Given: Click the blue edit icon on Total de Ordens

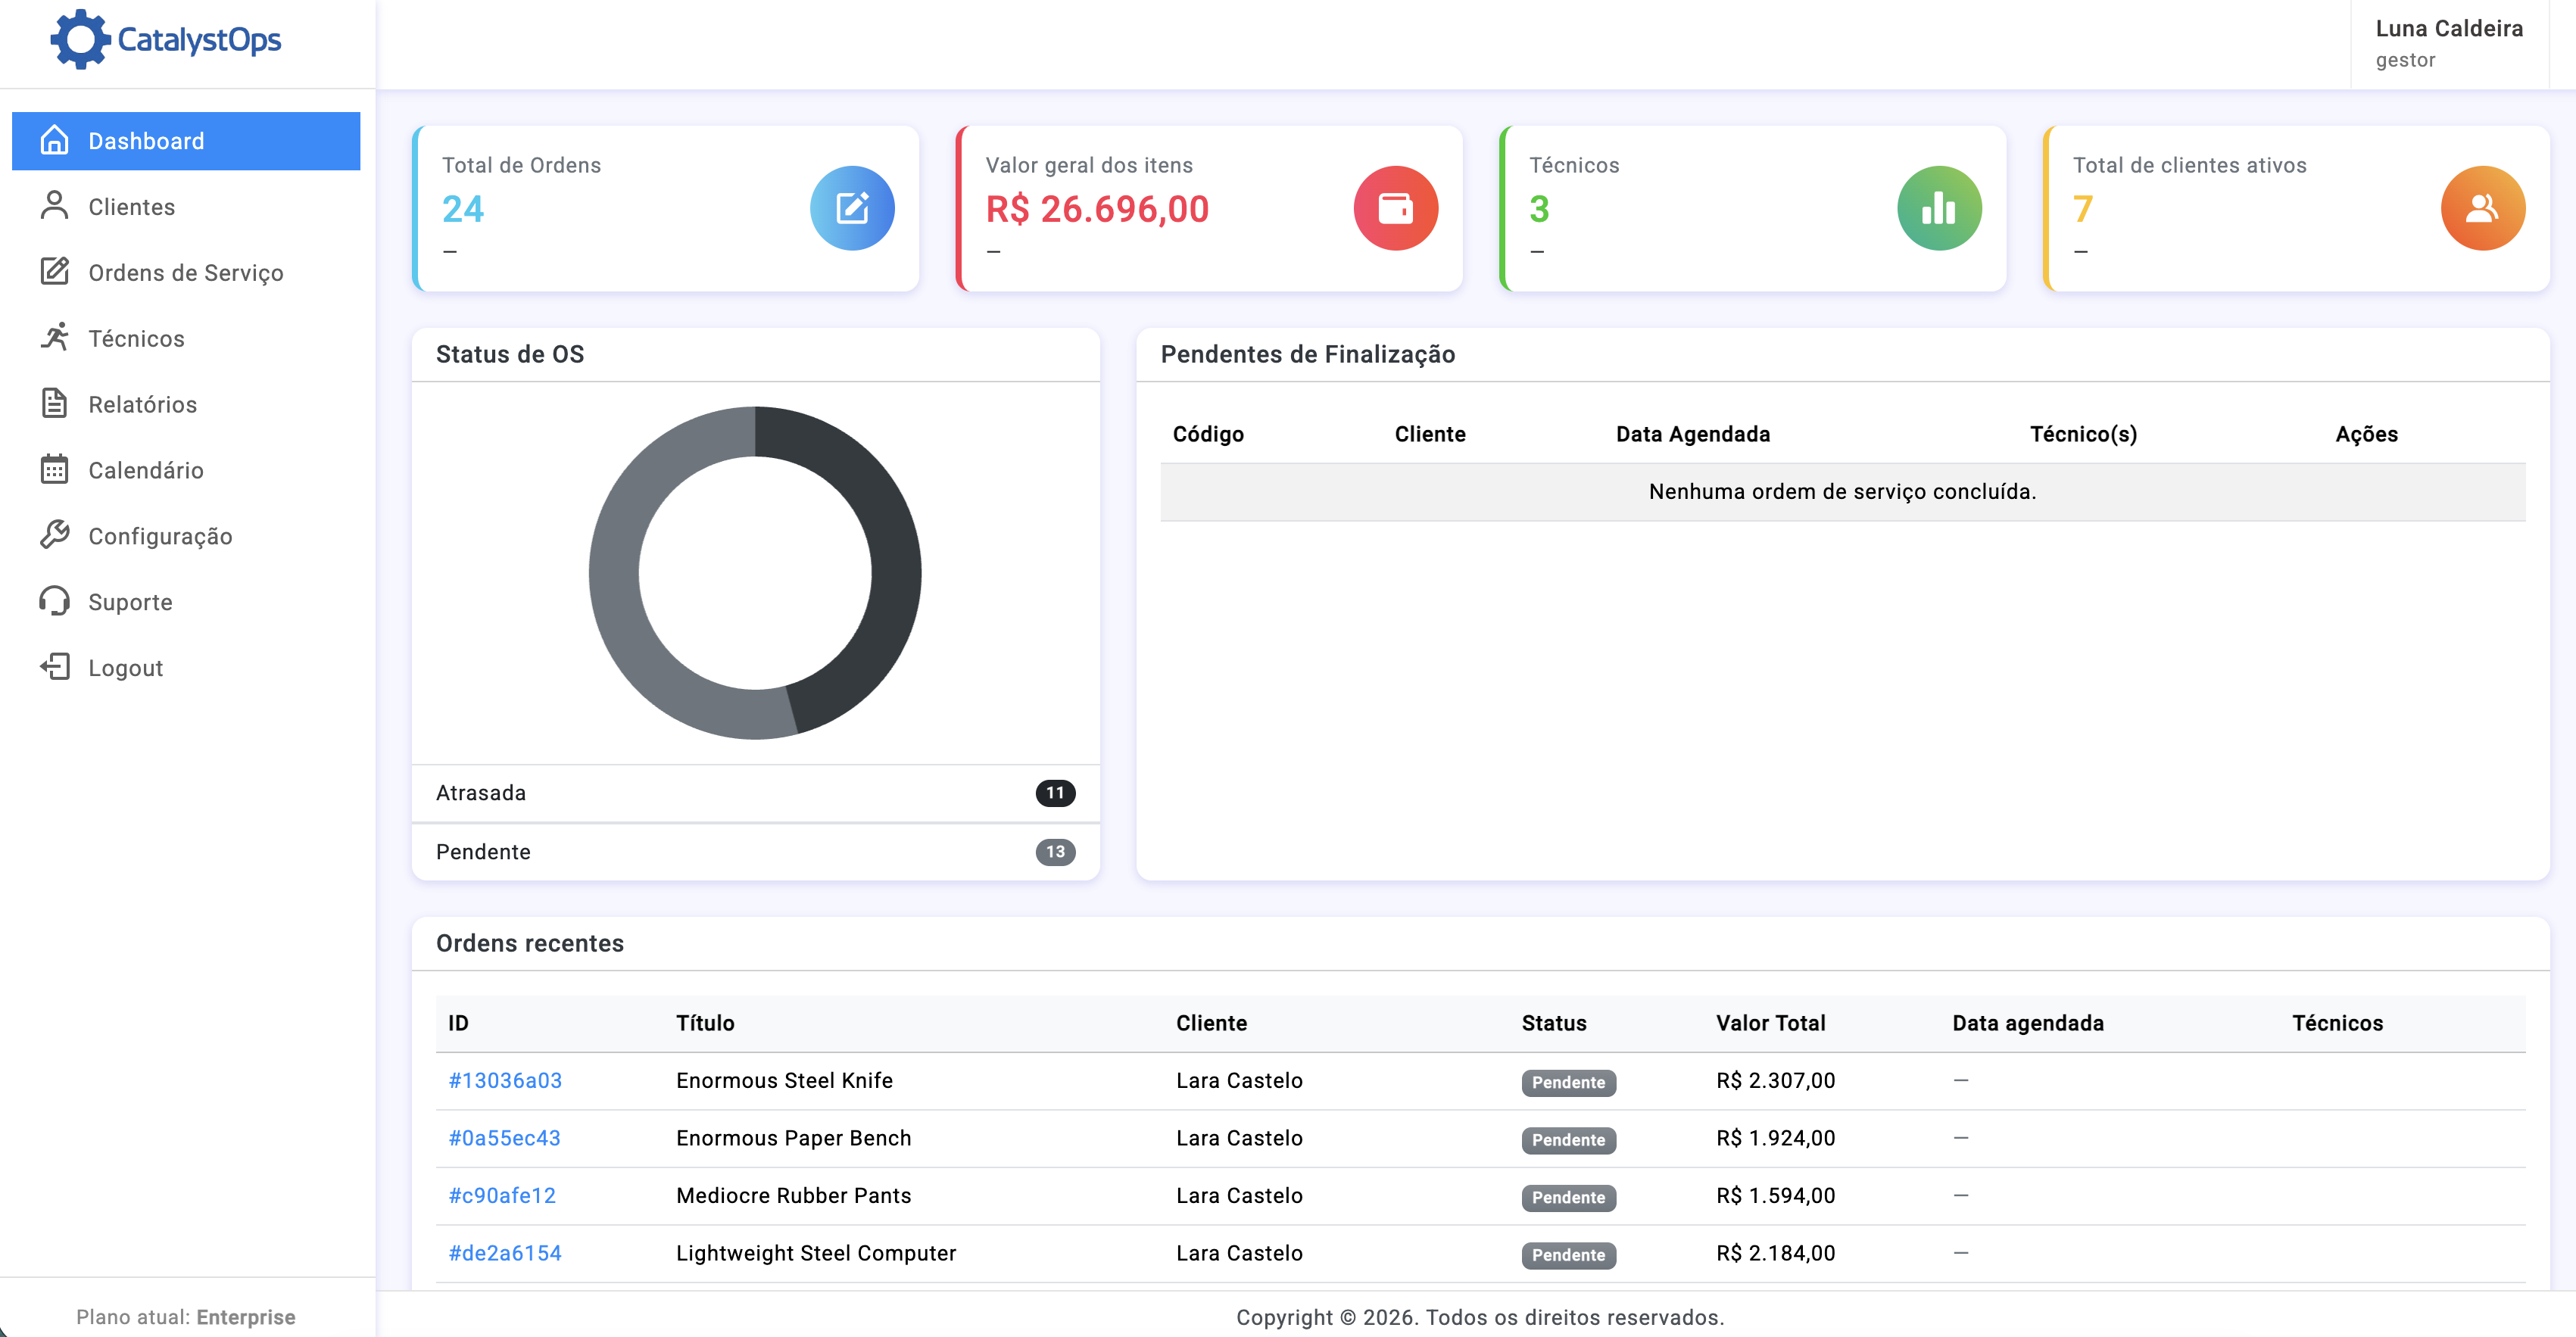Looking at the screenshot, I should (851, 208).
